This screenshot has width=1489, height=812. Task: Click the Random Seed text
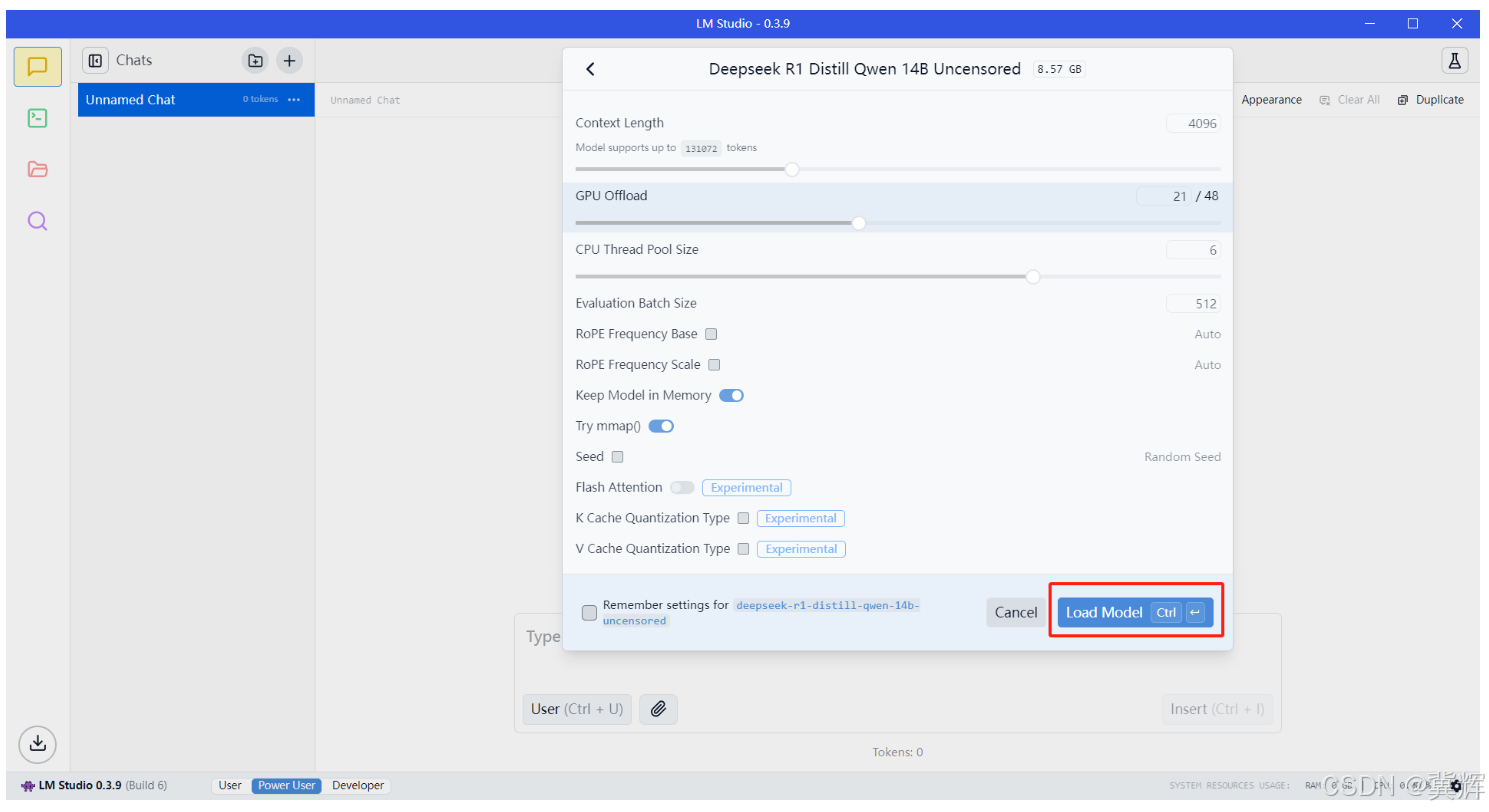[x=1182, y=457]
